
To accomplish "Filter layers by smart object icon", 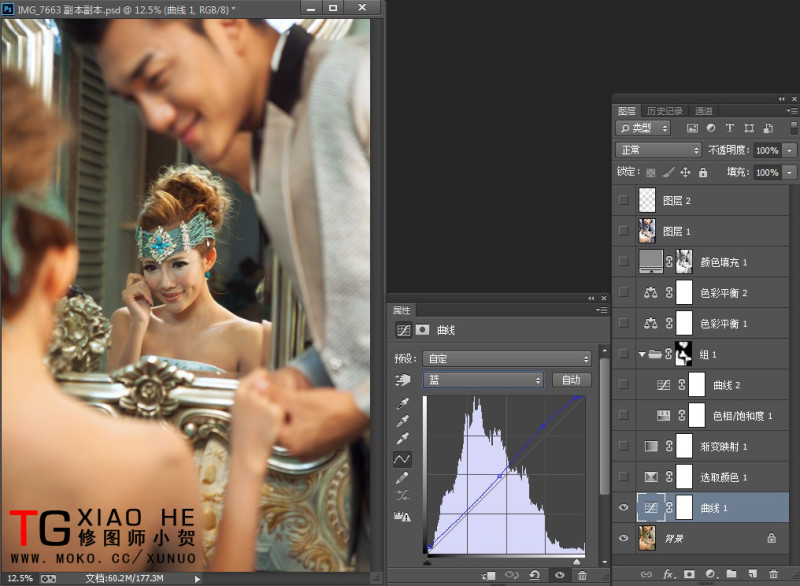I will click(768, 128).
